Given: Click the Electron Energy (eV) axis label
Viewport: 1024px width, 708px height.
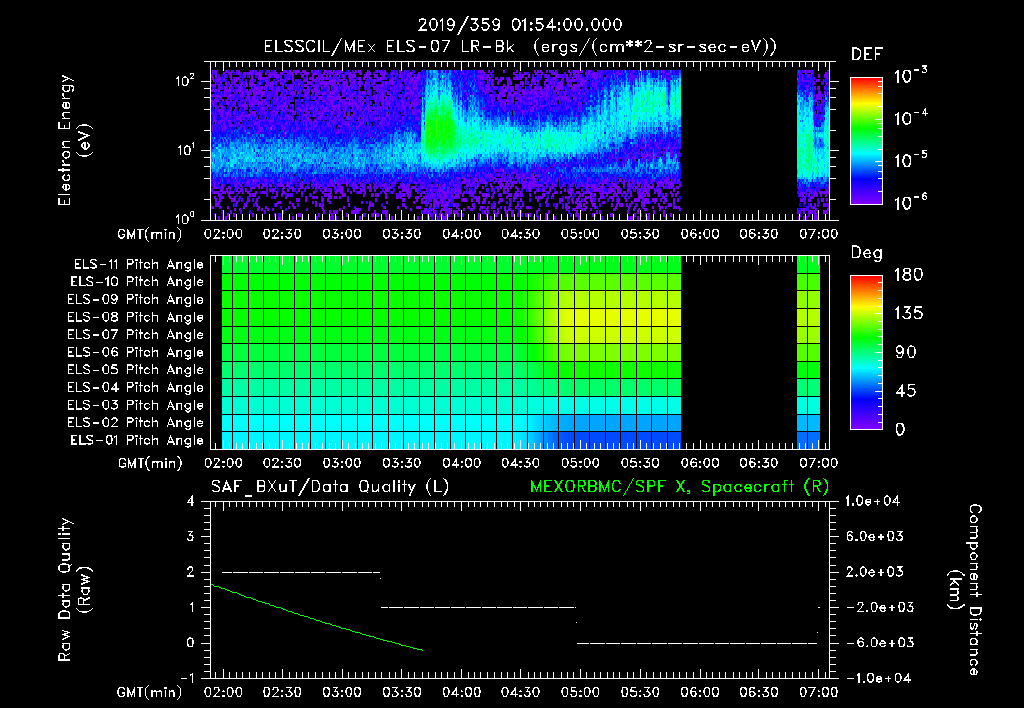Looking at the screenshot, I should pyautogui.click(x=73, y=140).
